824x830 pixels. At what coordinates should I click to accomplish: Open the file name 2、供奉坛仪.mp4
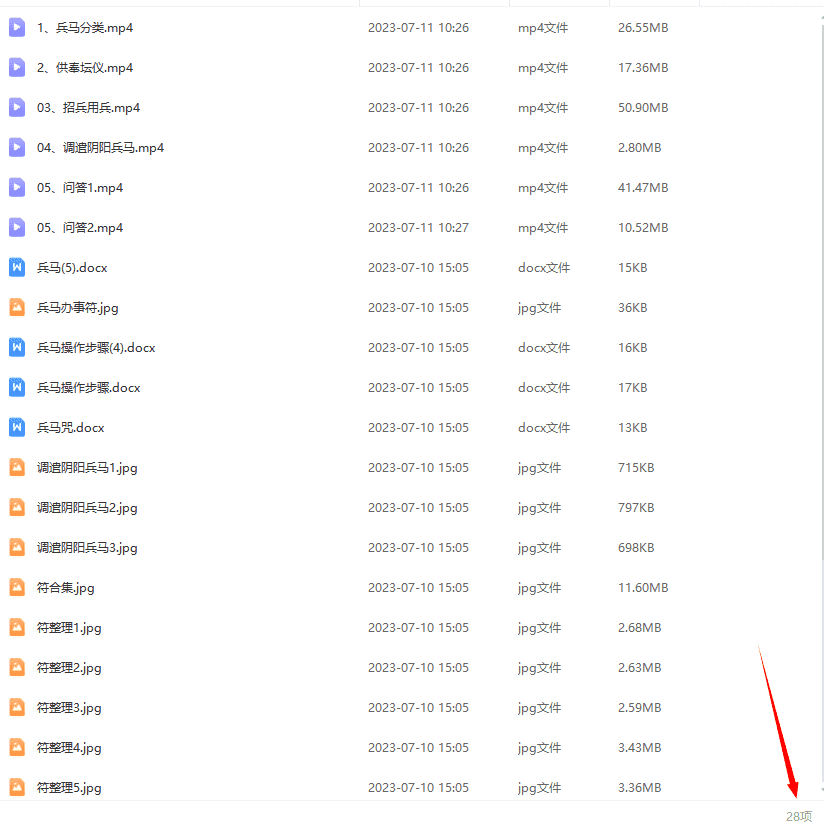pos(85,68)
